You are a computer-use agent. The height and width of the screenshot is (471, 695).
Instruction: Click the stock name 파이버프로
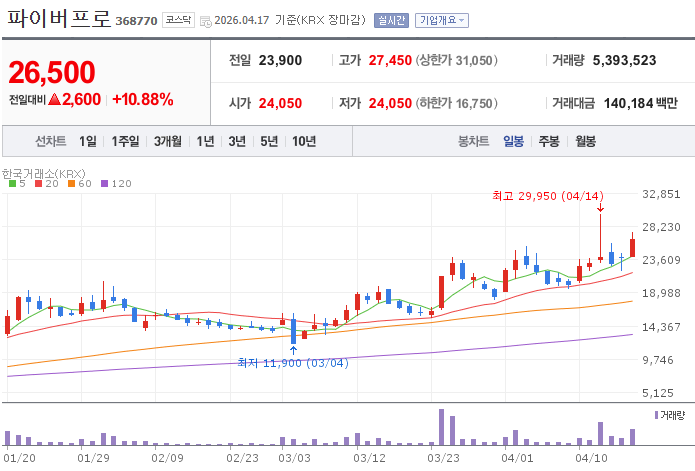[x=59, y=18]
